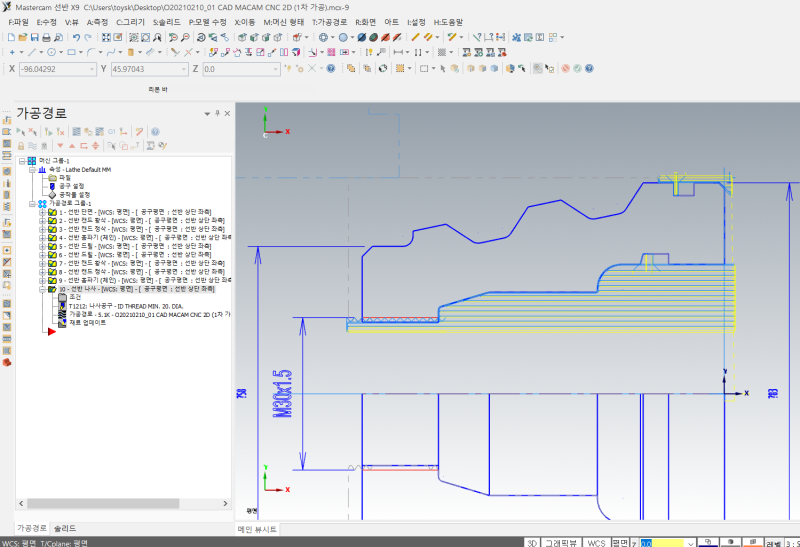Switch to the 솔리드 tab
The width and height of the screenshot is (800, 547).
tap(65, 527)
